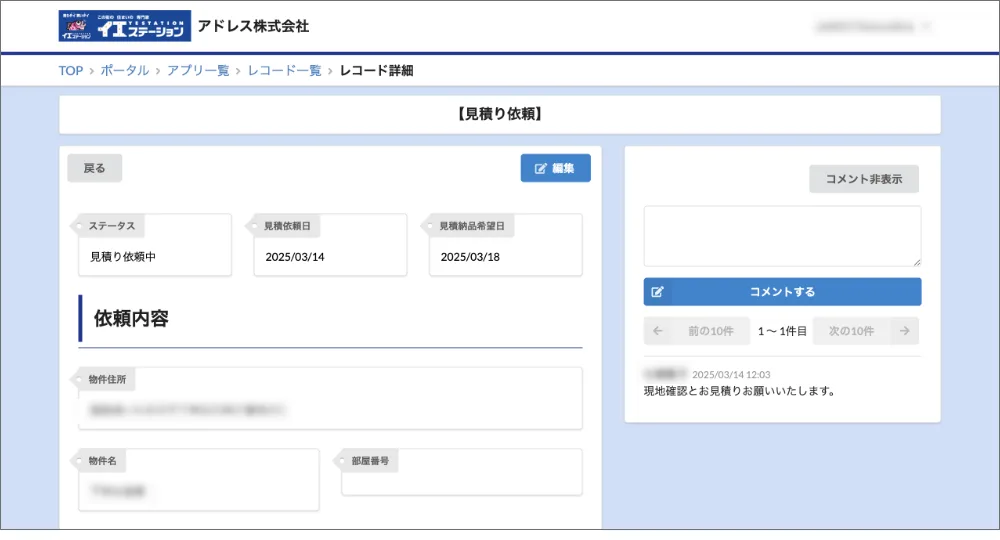Navigate to アプリ一覧 breadcrumb
The width and height of the screenshot is (1000, 540).
coord(198,71)
